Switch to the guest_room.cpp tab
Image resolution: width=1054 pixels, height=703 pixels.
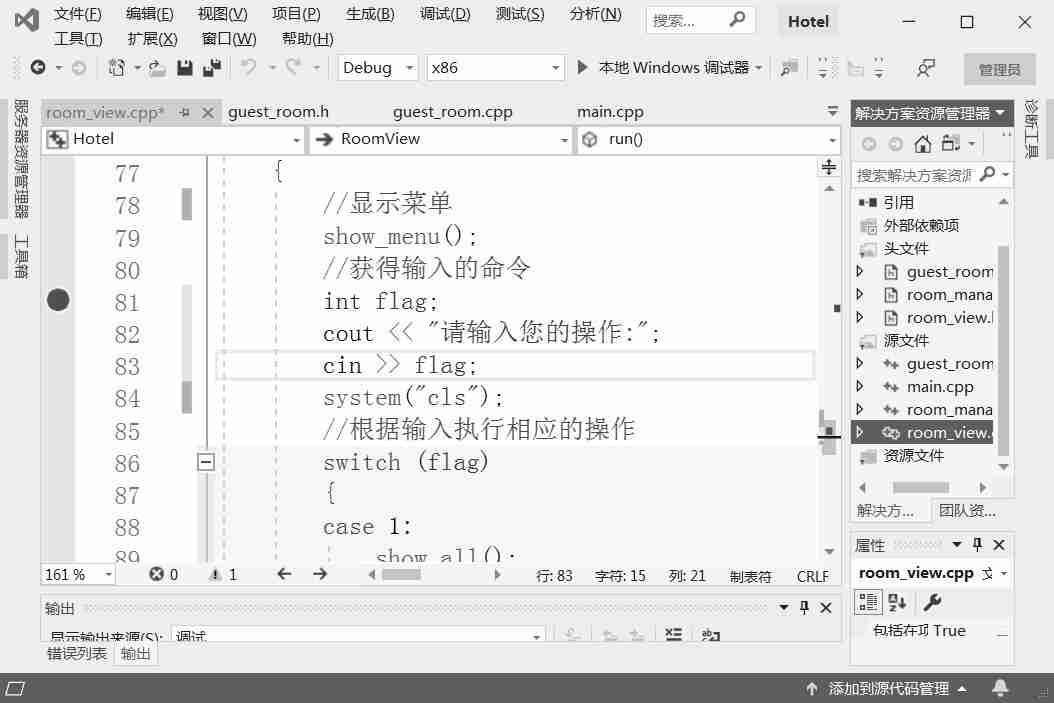tap(452, 112)
